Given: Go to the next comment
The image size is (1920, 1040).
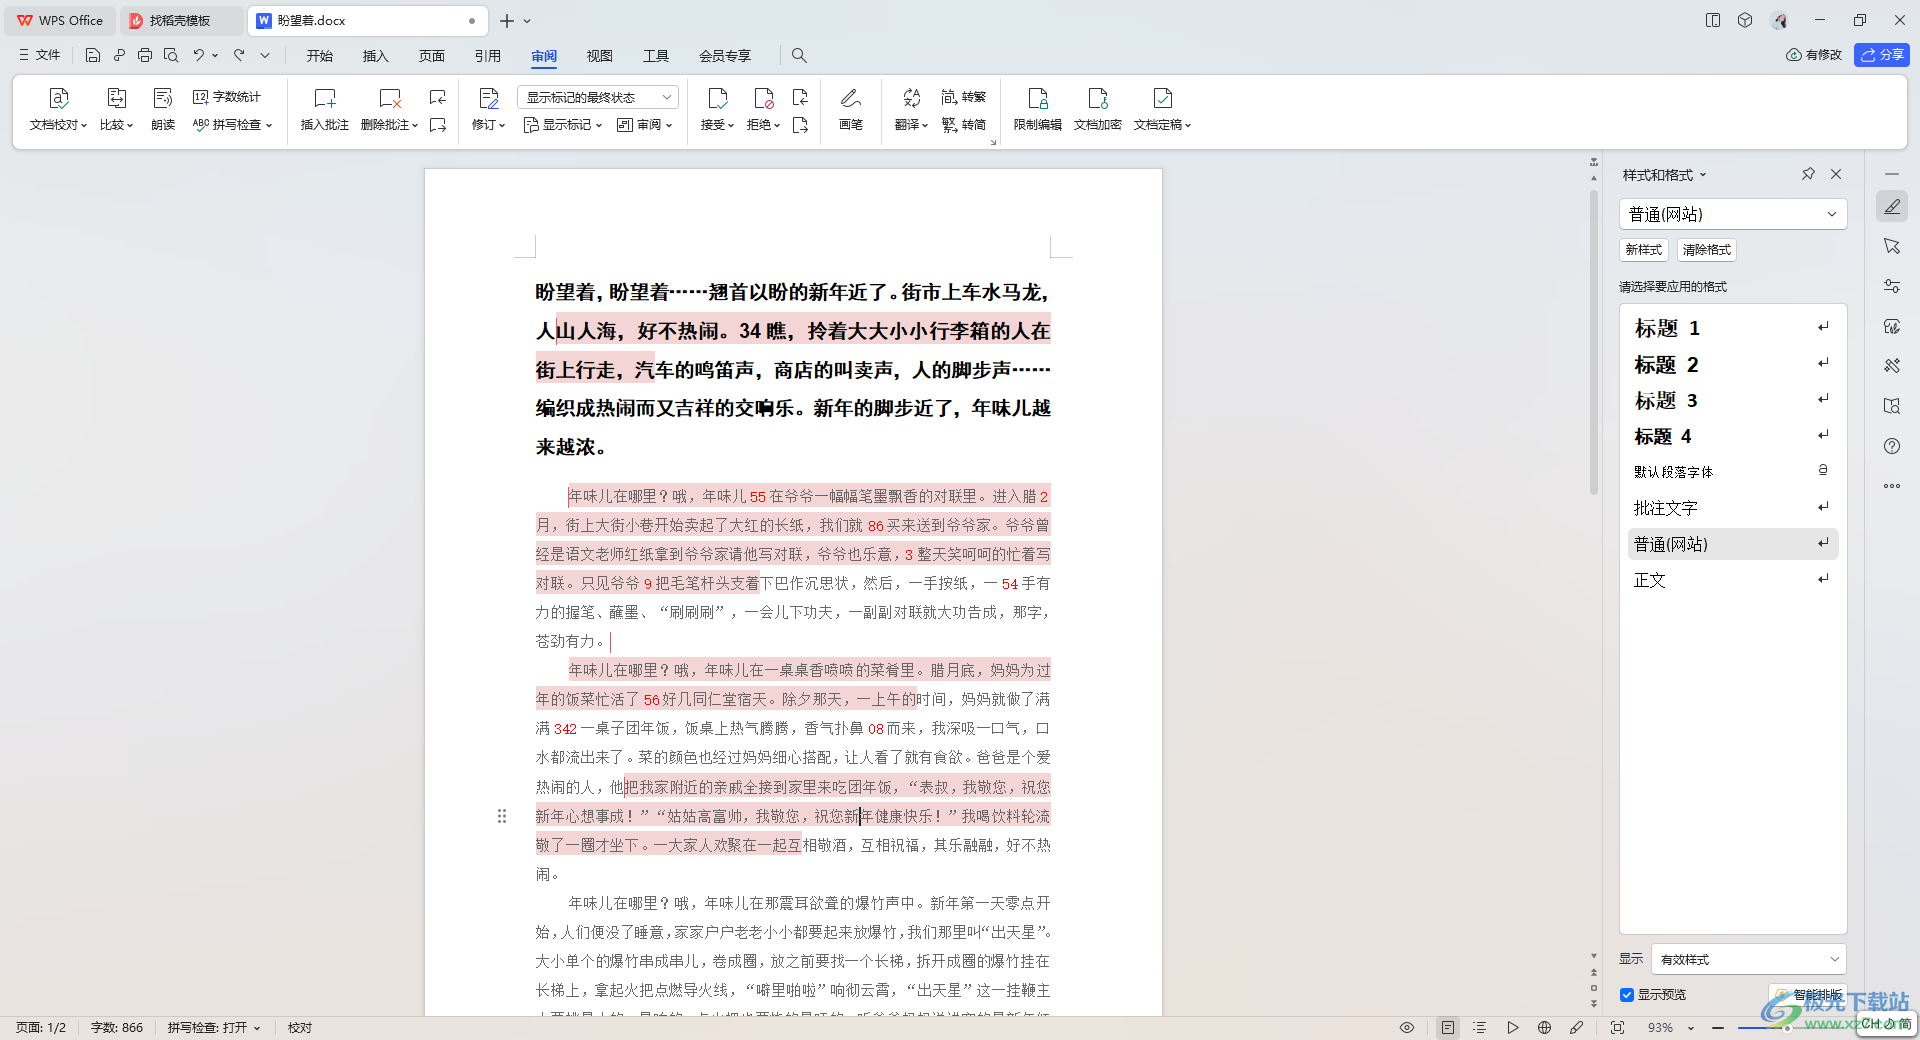Looking at the screenshot, I should (x=438, y=125).
